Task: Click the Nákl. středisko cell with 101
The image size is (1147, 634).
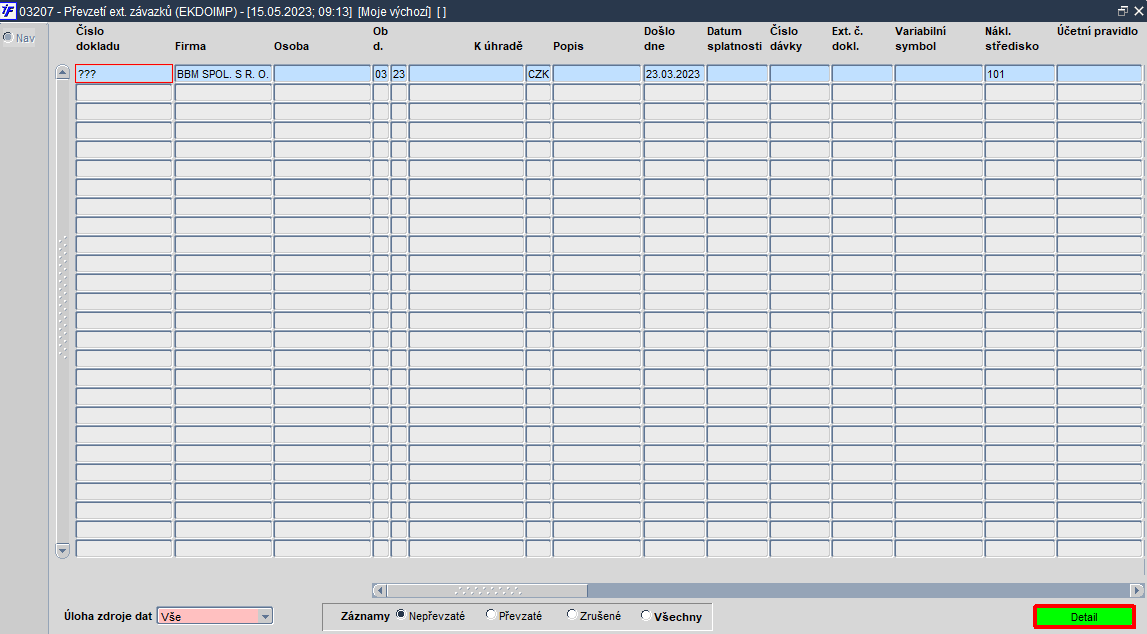Action: point(1020,74)
